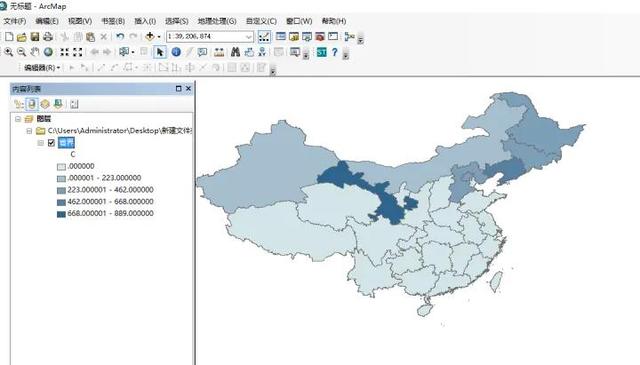Click the .000000 legend swatch
Screen dimensions: 640x365
(61, 167)
